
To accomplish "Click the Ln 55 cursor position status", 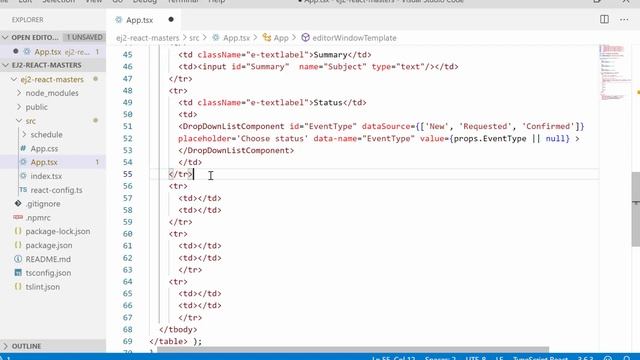I will (x=393, y=358).
